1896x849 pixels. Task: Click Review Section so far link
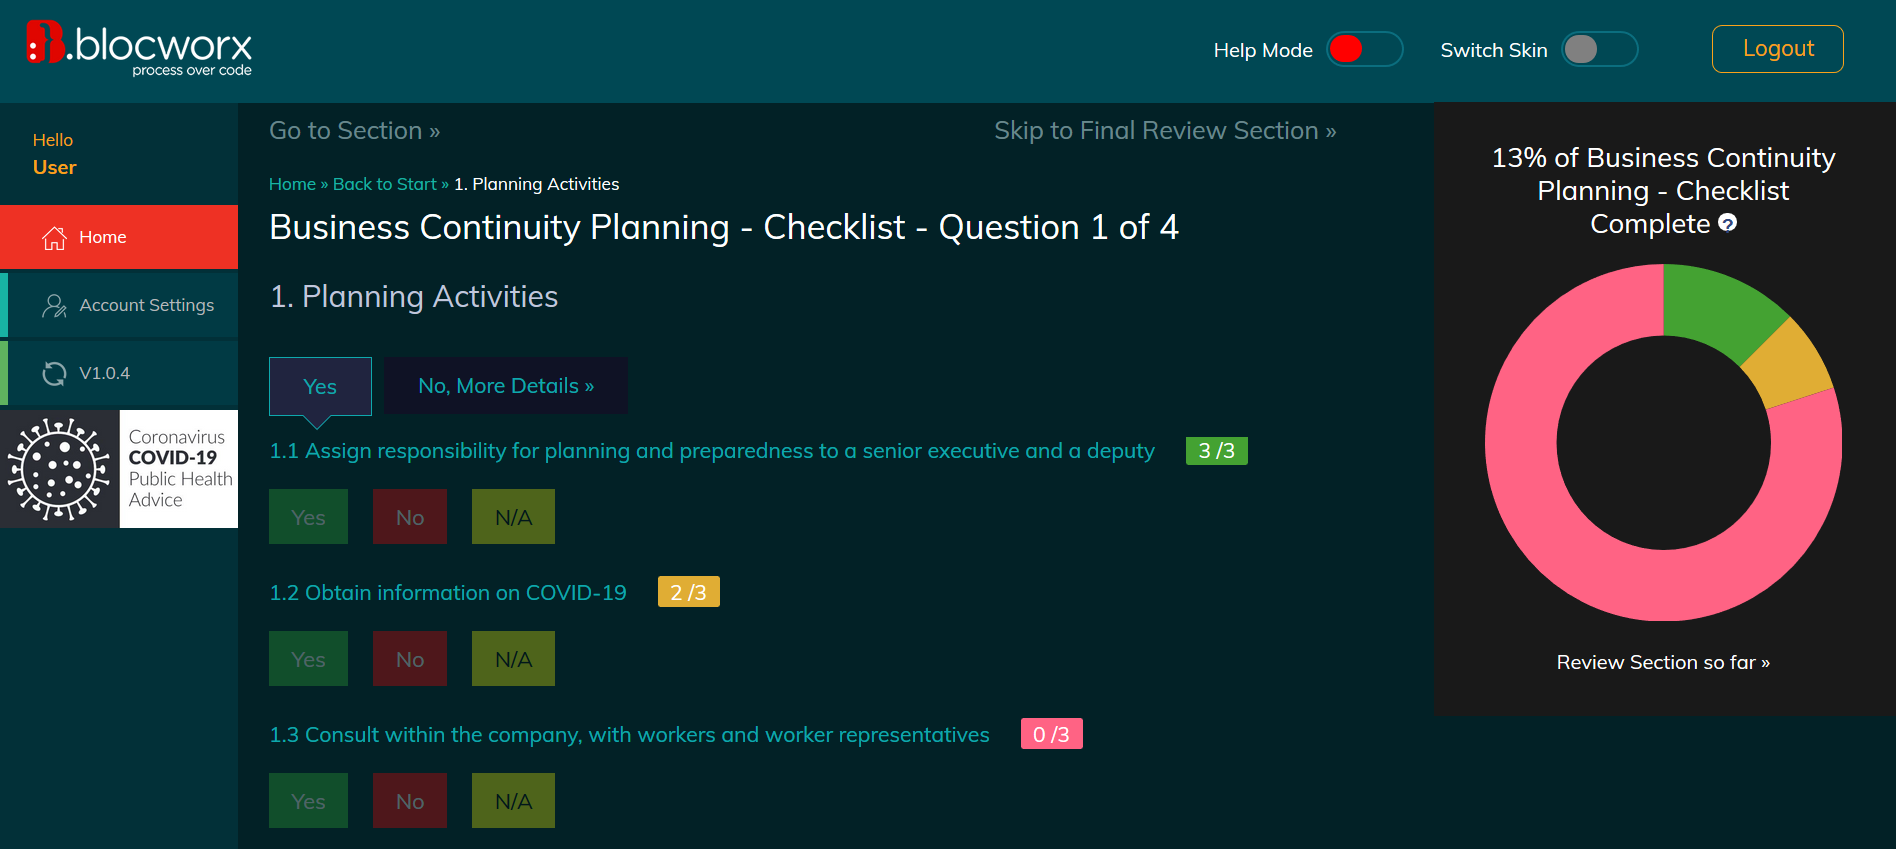[1663, 663]
